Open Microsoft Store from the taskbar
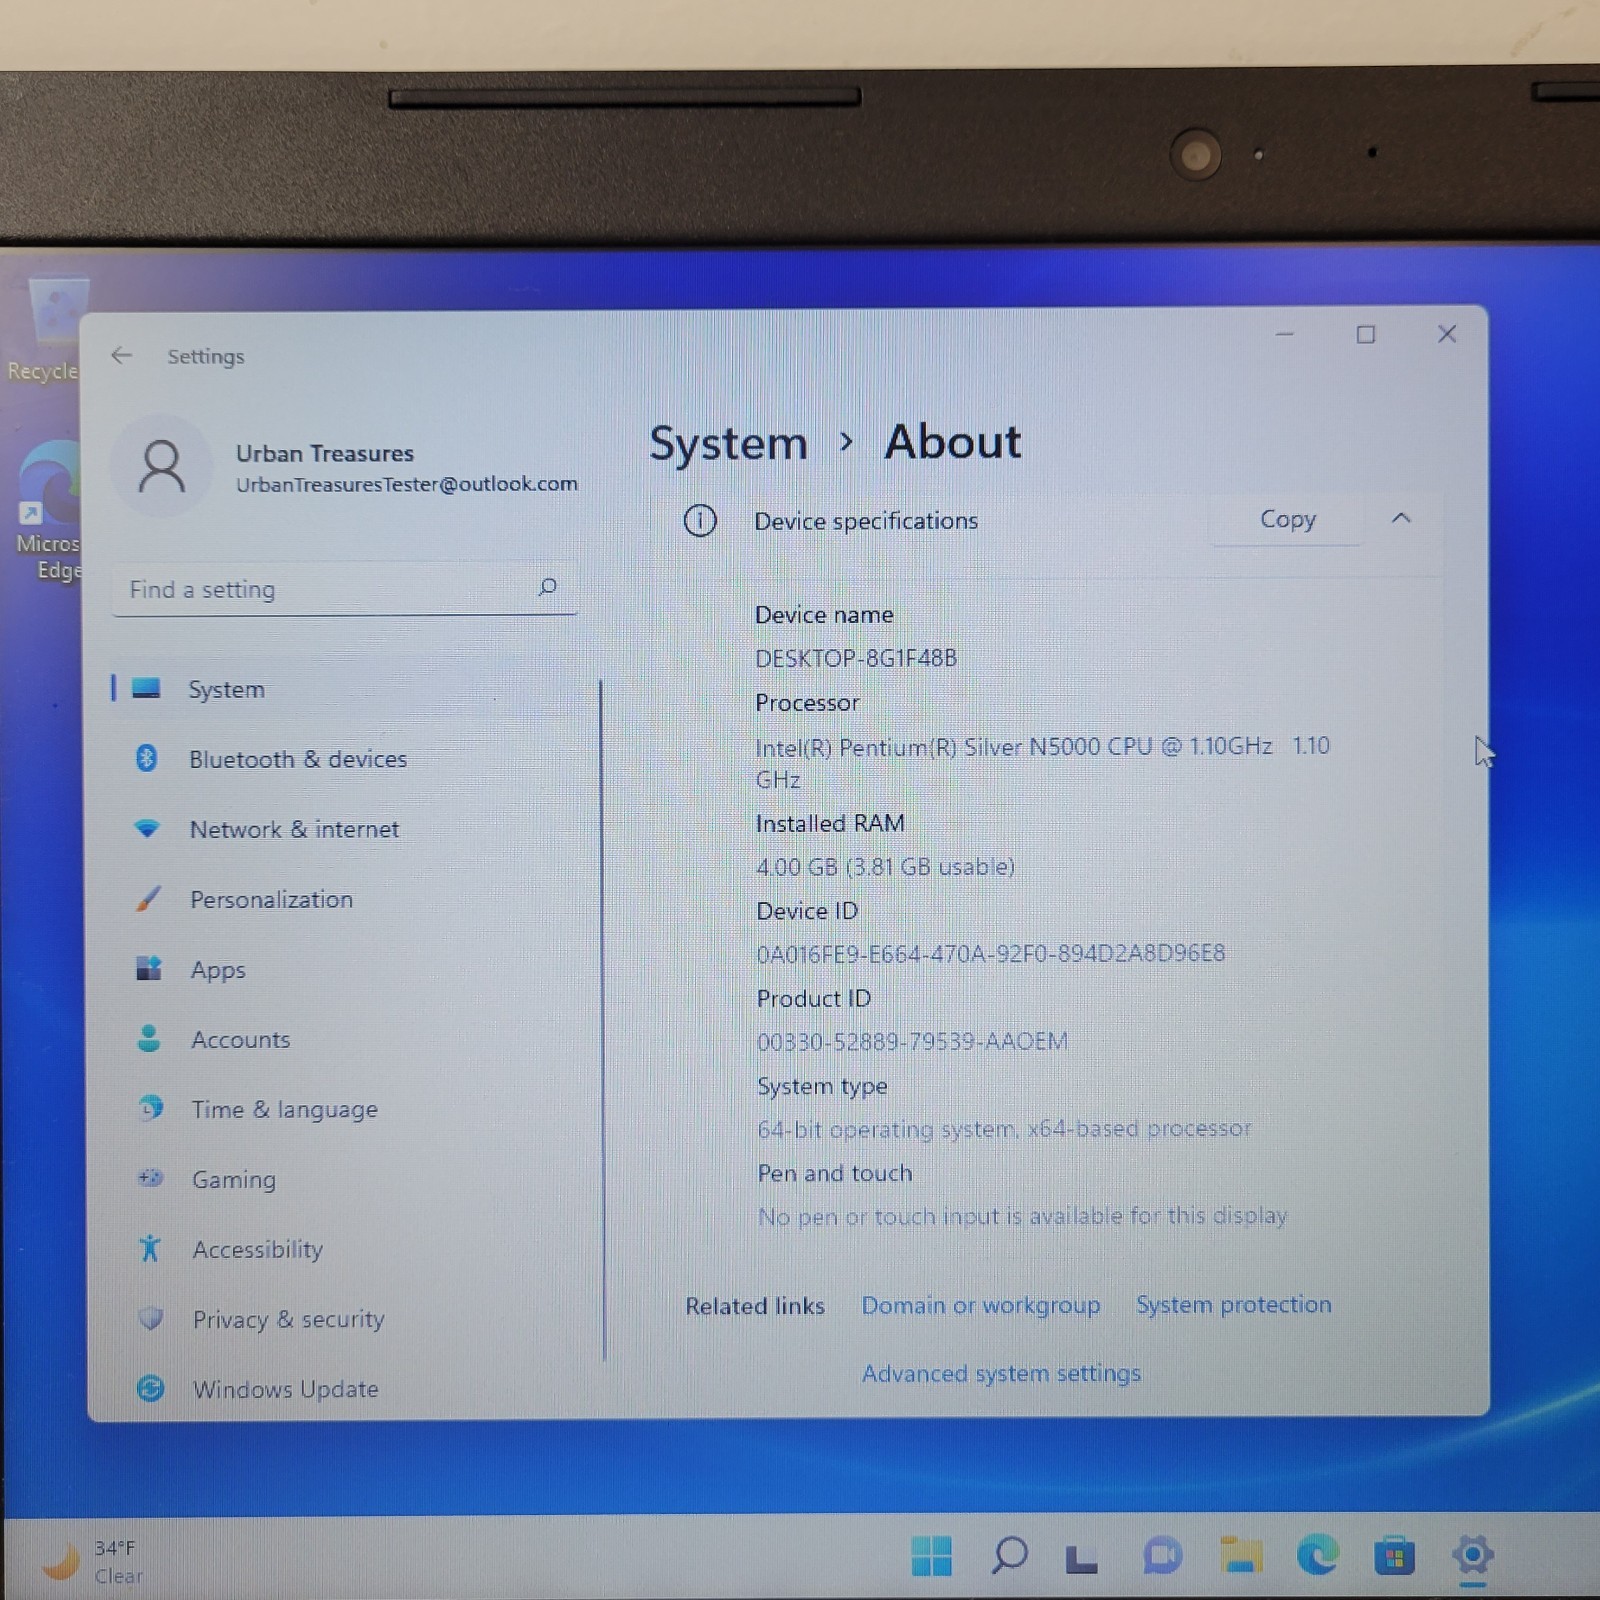This screenshot has height=1600, width=1600. pos(1394,1556)
